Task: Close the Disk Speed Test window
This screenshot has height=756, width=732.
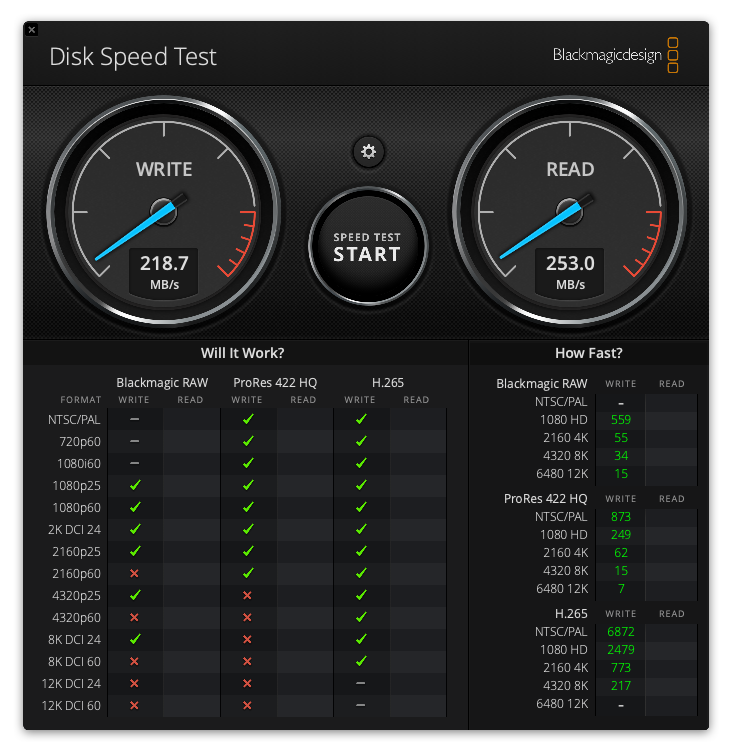Action: click(x=32, y=30)
